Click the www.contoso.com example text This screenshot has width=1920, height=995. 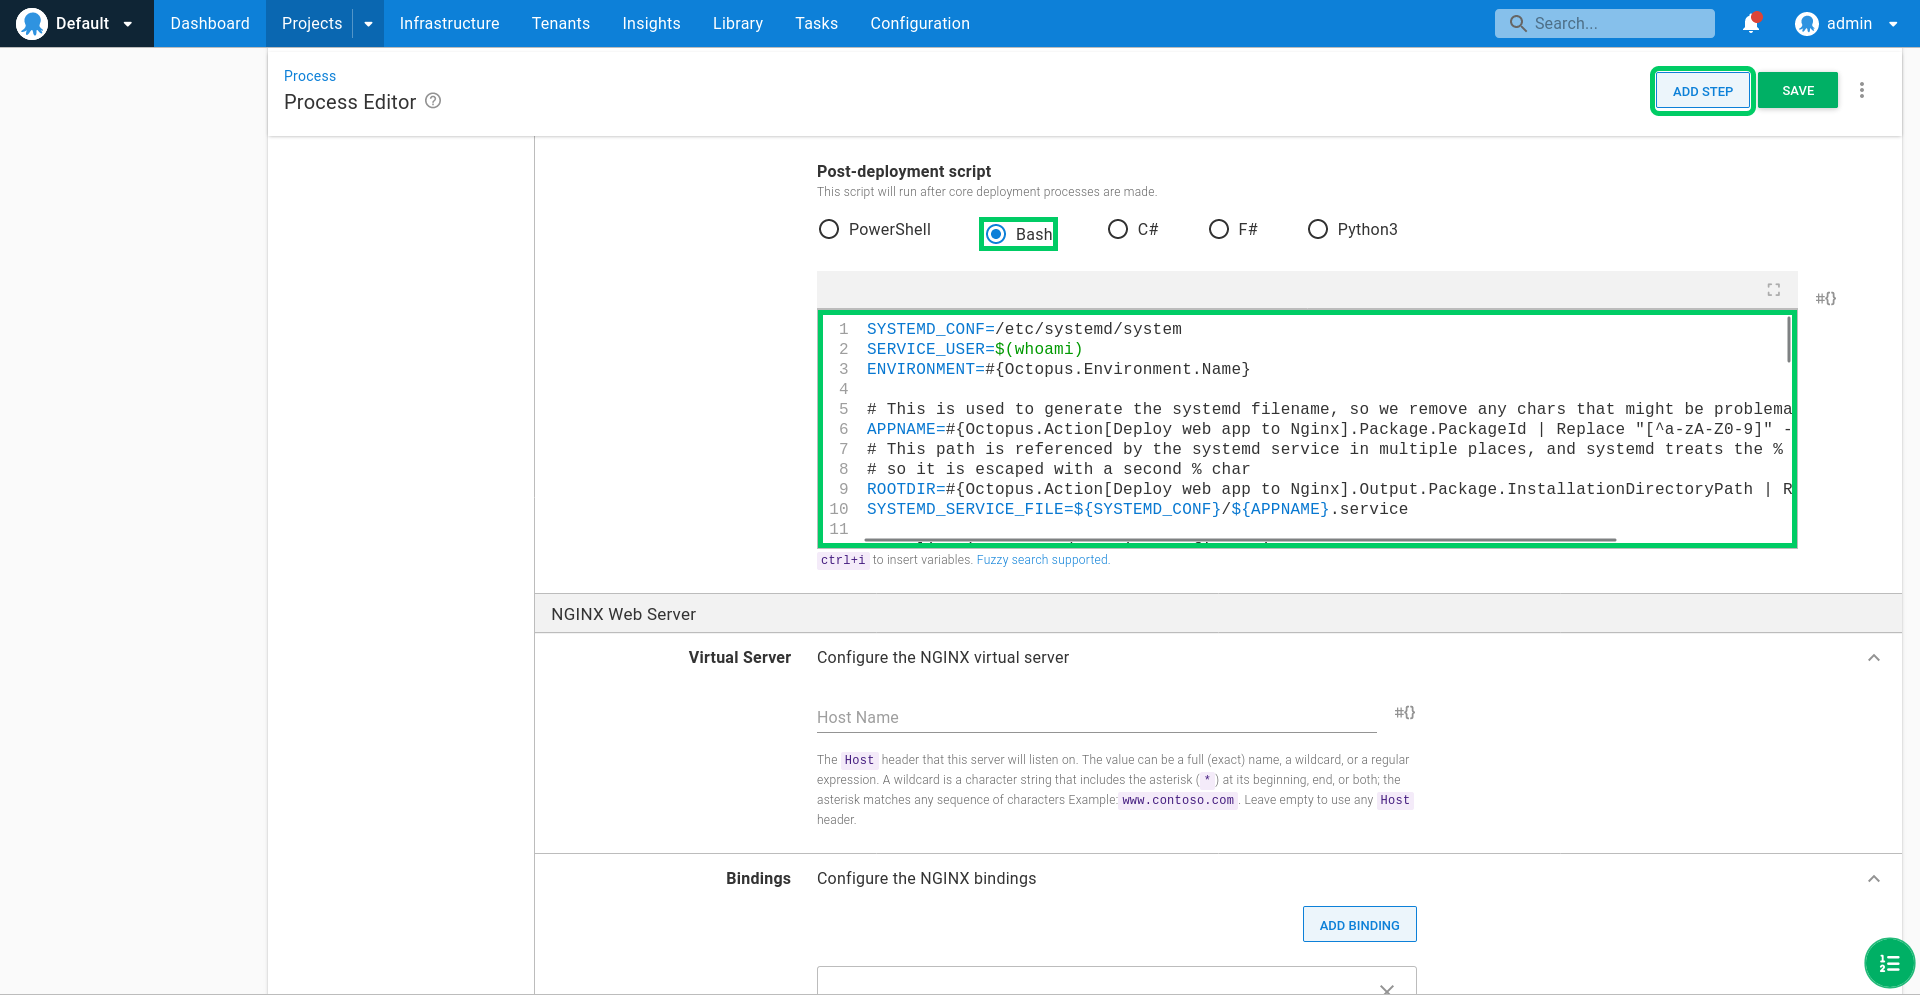click(x=1178, y=800)
